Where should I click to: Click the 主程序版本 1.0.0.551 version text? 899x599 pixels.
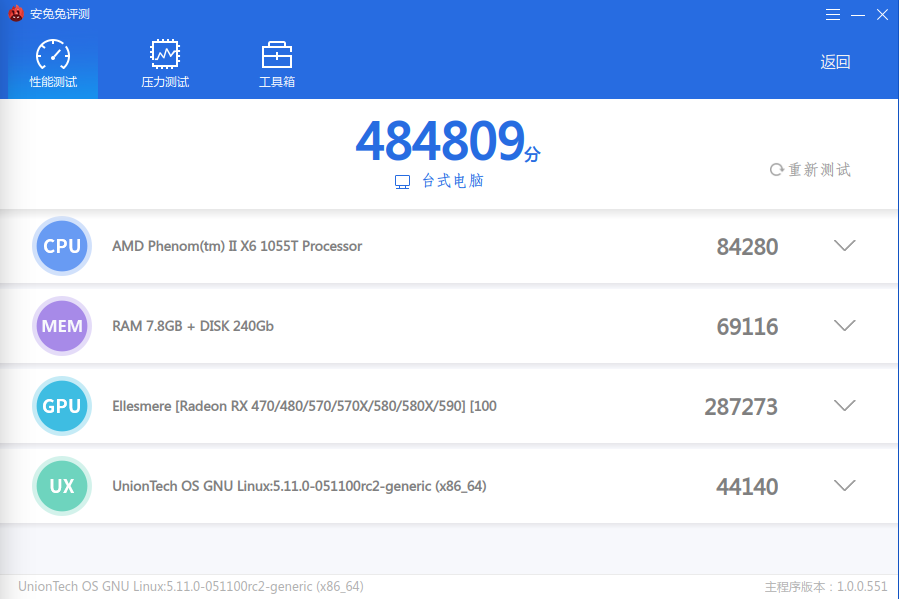click(x=826, y=587)
